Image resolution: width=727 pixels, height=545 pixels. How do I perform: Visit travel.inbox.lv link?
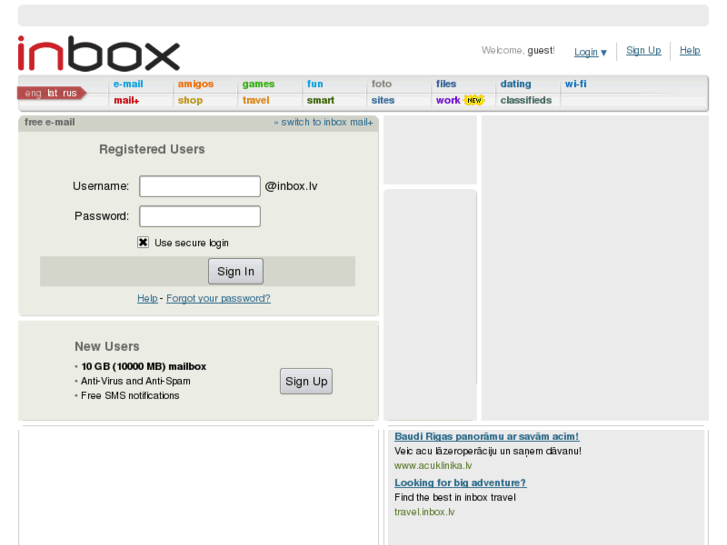pyautogui.click(x=424, y=512)
